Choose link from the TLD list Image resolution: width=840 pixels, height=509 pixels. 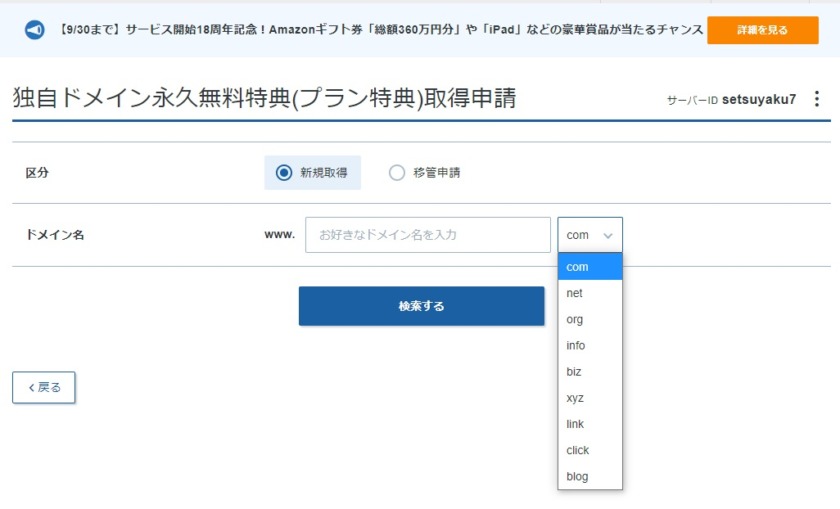[x=590, y=424]
